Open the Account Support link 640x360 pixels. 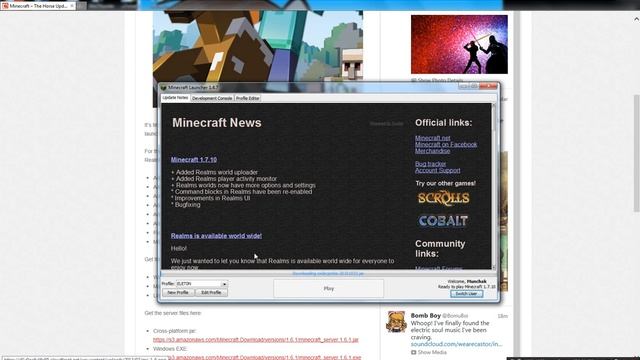438,171
